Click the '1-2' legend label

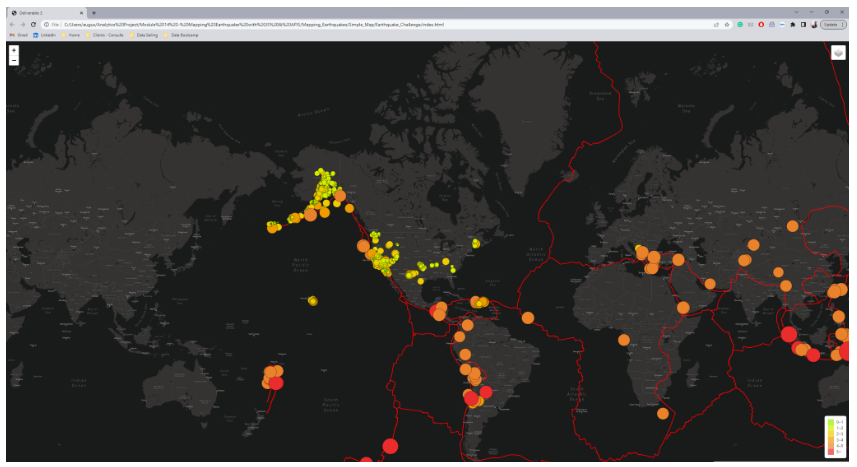pyautogui.click(x=840, y=428)
